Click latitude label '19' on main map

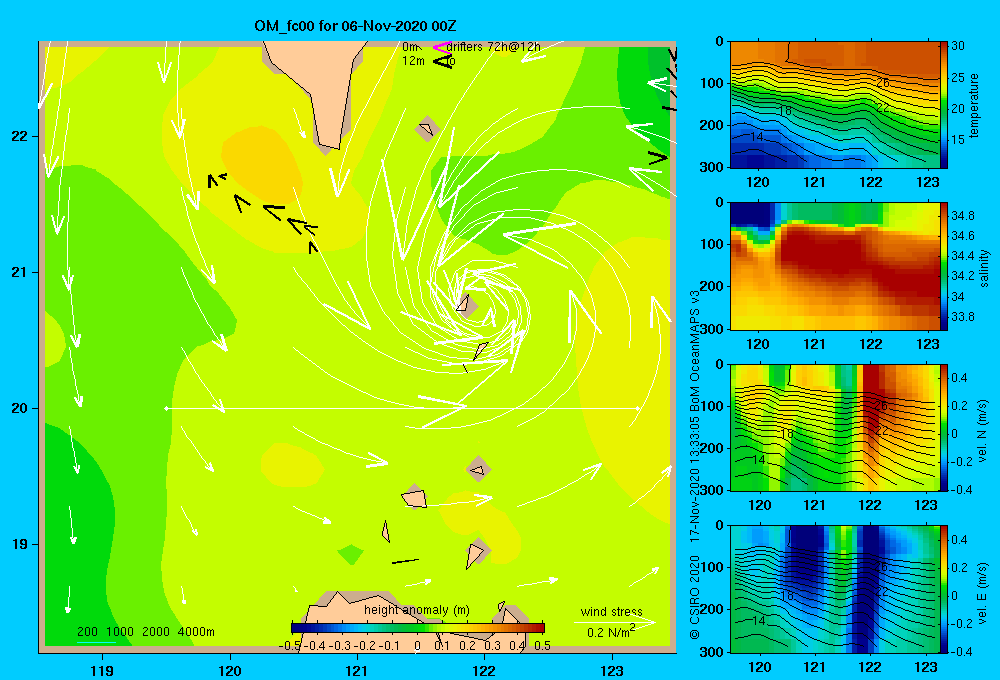[20, 544]
